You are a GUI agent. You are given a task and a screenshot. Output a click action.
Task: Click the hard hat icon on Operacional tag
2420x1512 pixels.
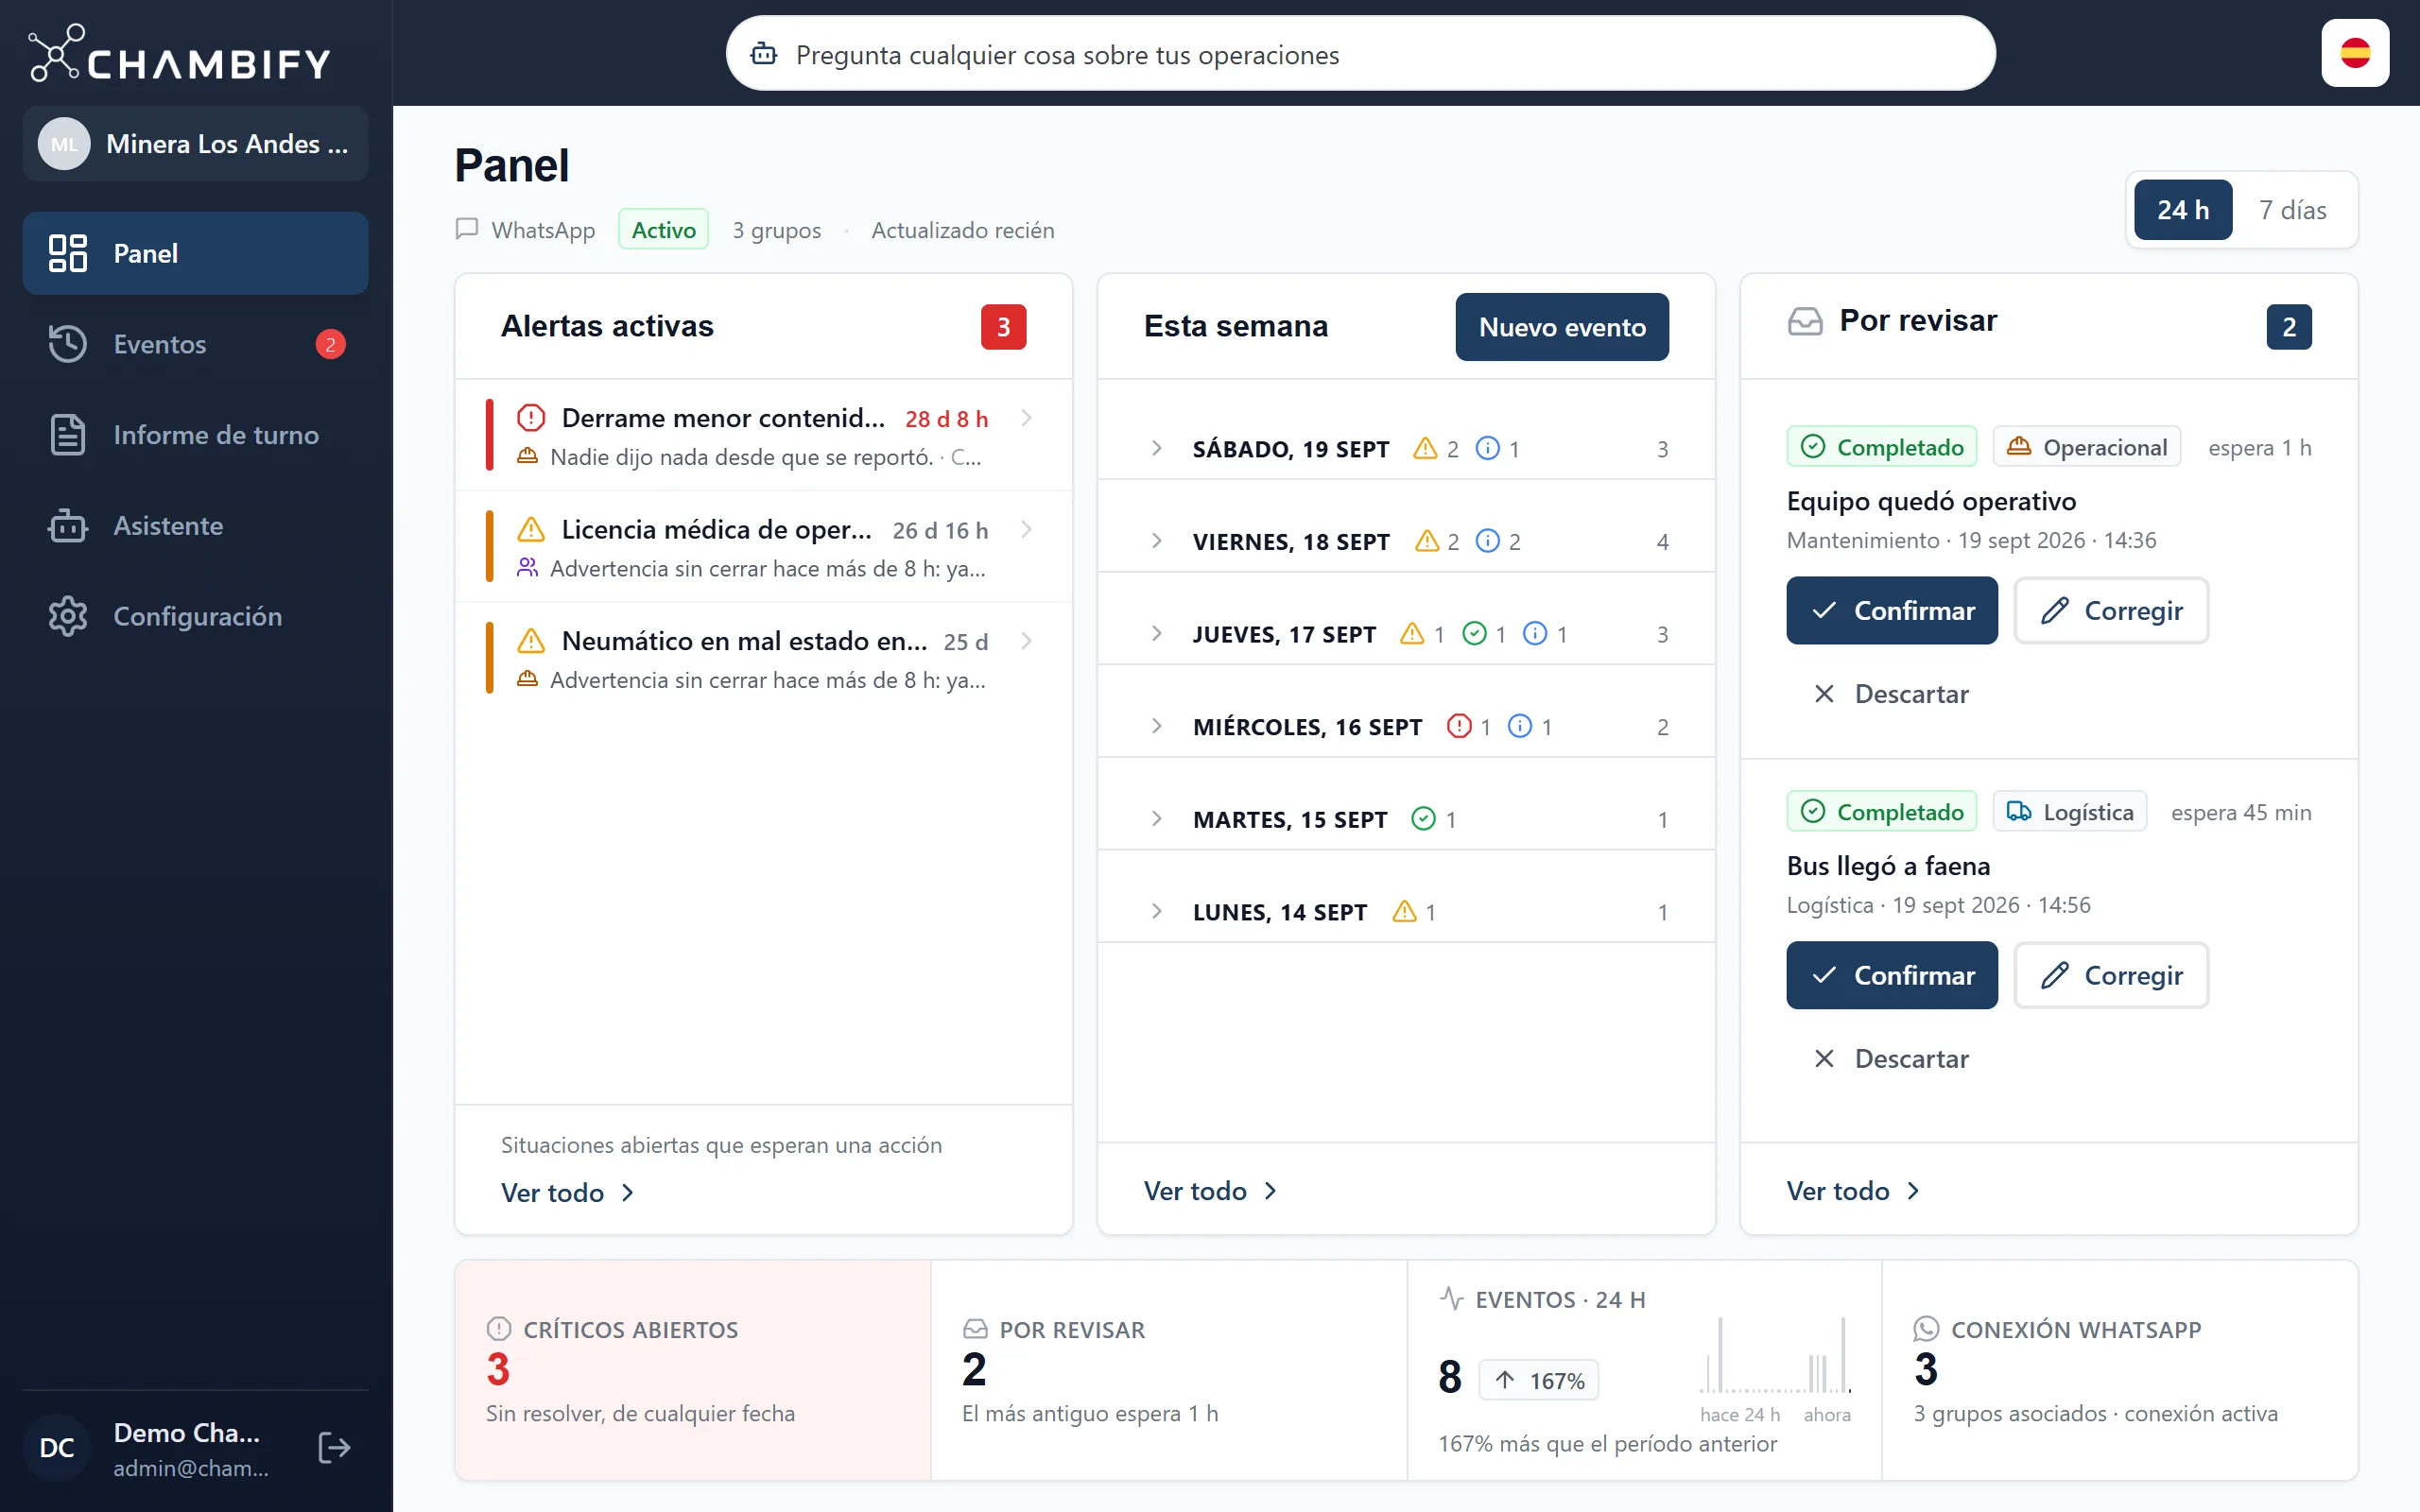point(2019,446)
